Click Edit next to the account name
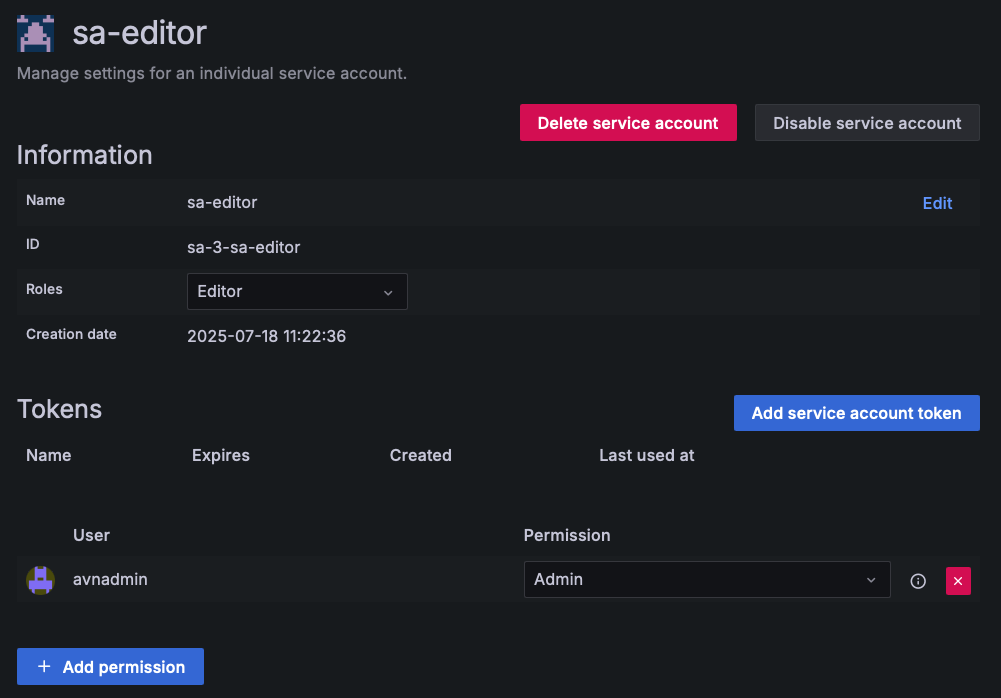 coord(937,203)
